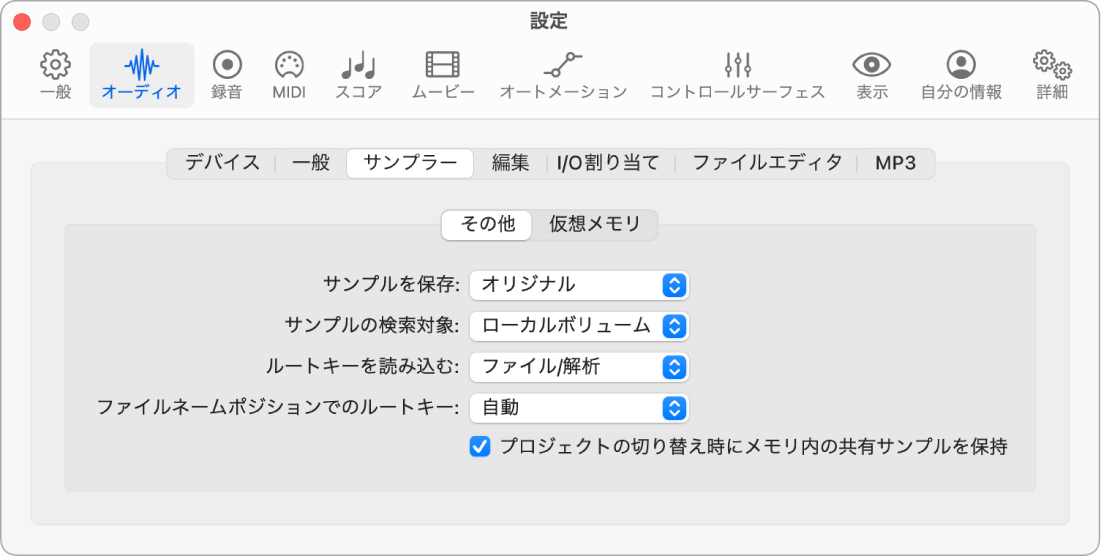
Task: Close the 設定 window with red button
Action: [x=22, y=22]
